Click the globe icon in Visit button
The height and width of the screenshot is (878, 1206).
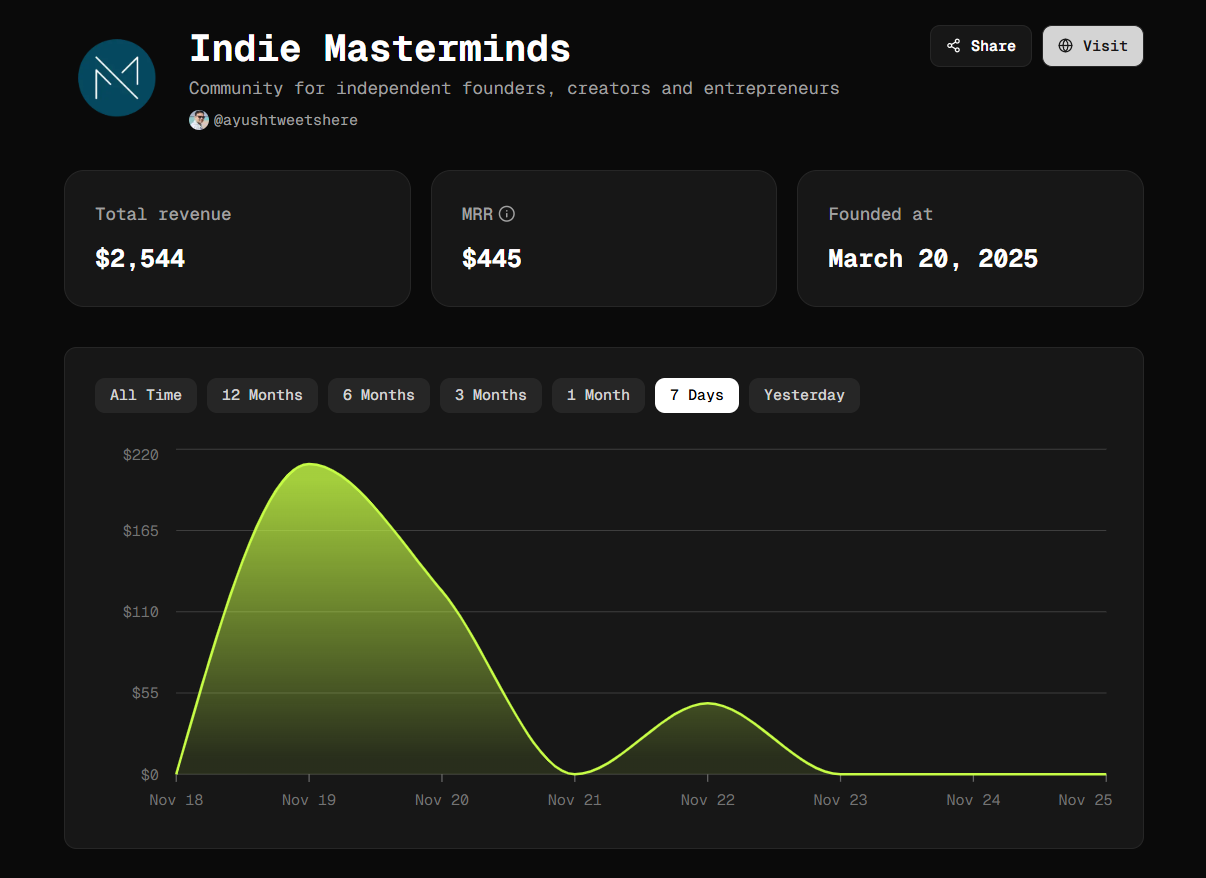1066,46
